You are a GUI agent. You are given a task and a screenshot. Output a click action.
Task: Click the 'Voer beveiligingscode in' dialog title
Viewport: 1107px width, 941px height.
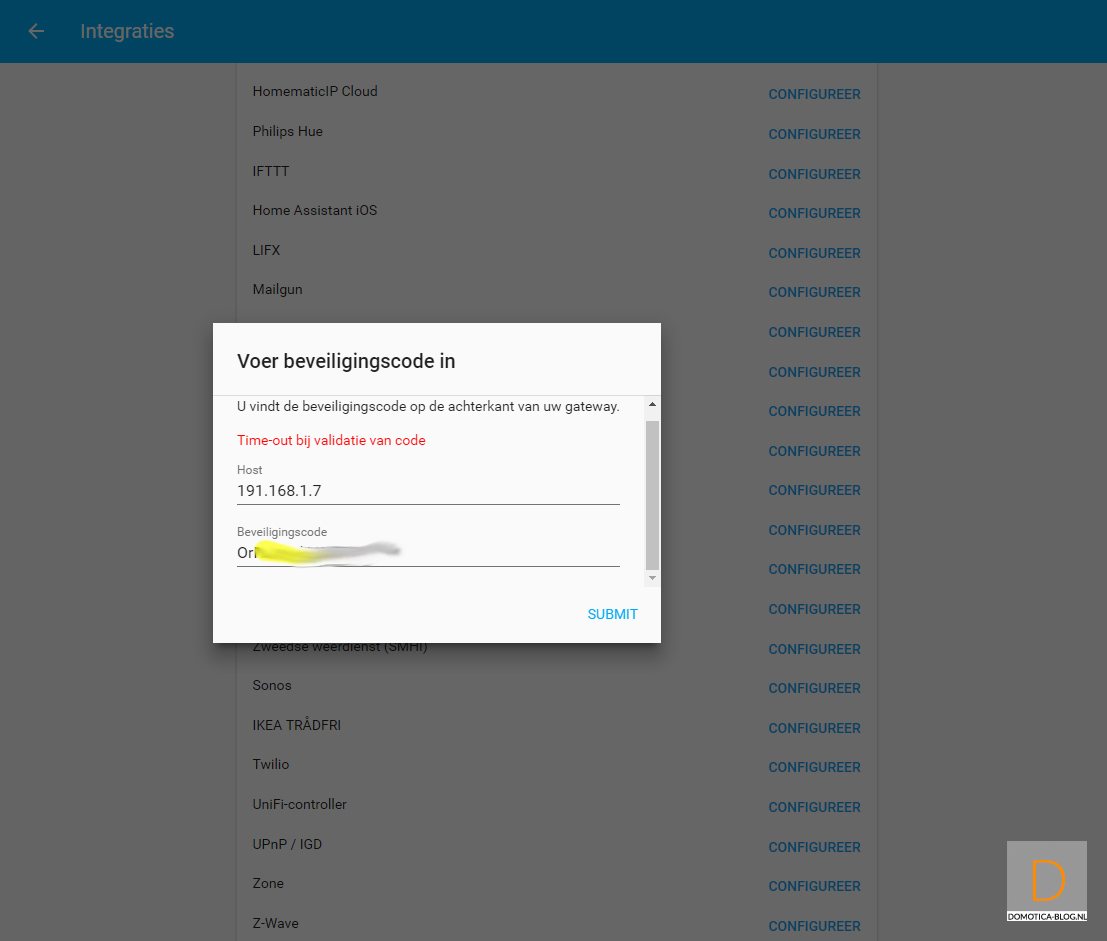pyautogui.click(x=346, y=361)
